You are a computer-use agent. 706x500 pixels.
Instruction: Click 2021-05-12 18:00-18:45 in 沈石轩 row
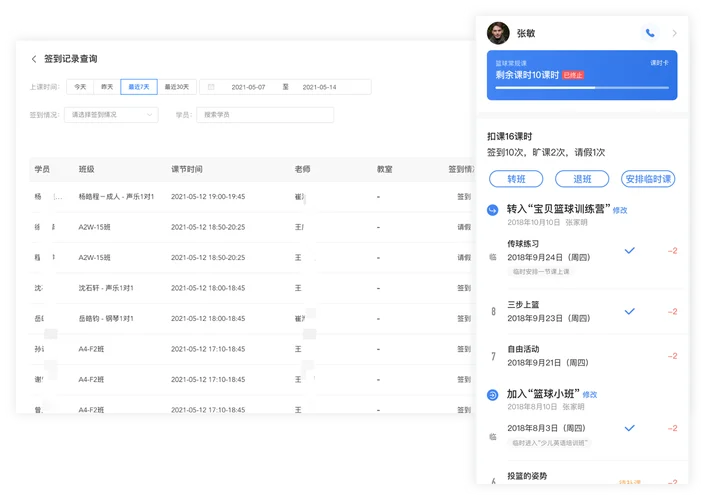[x=208, y=288]
